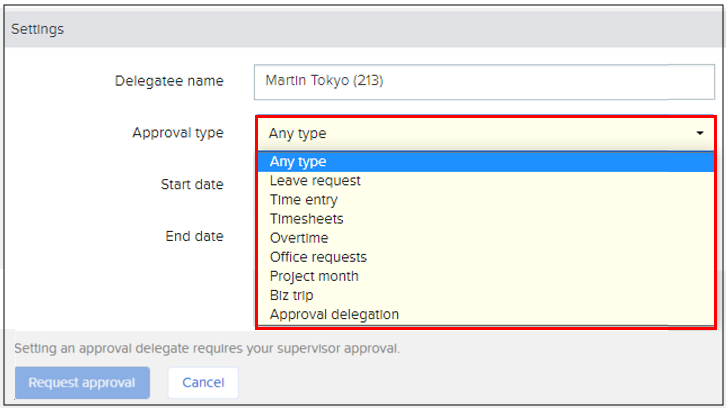Click the 'Start date' label

192,184
